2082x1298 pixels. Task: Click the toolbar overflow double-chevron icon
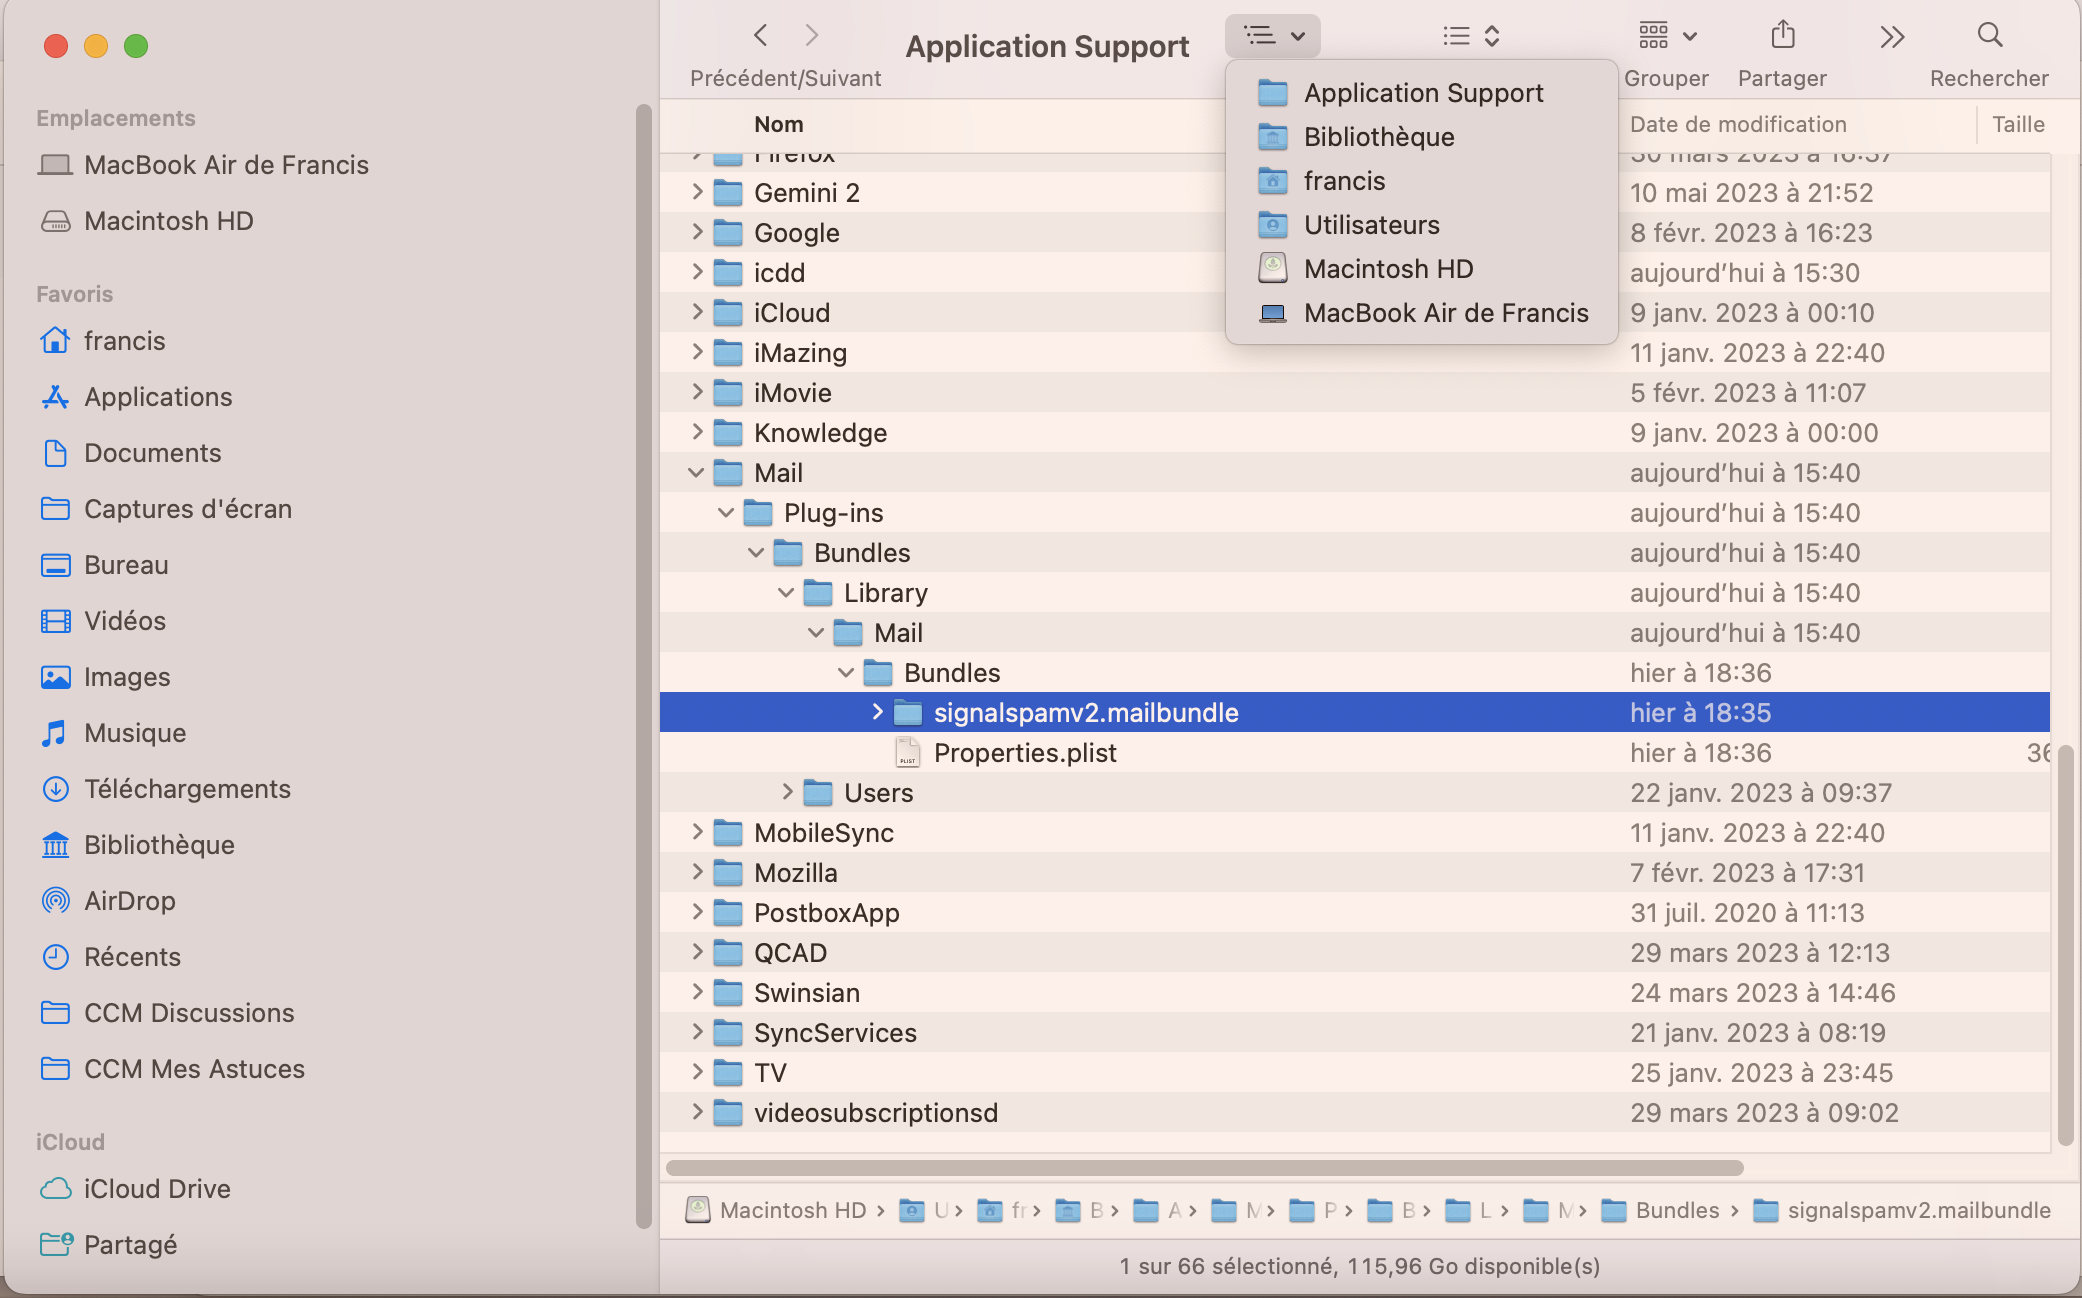1891,37
